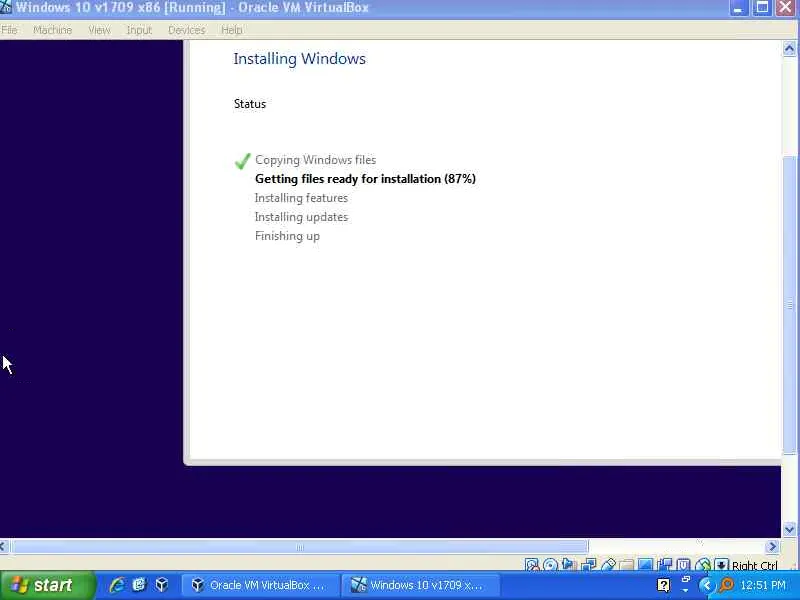Open the Input menu
Screen dimensions: 800x600
tap(139, 30)
